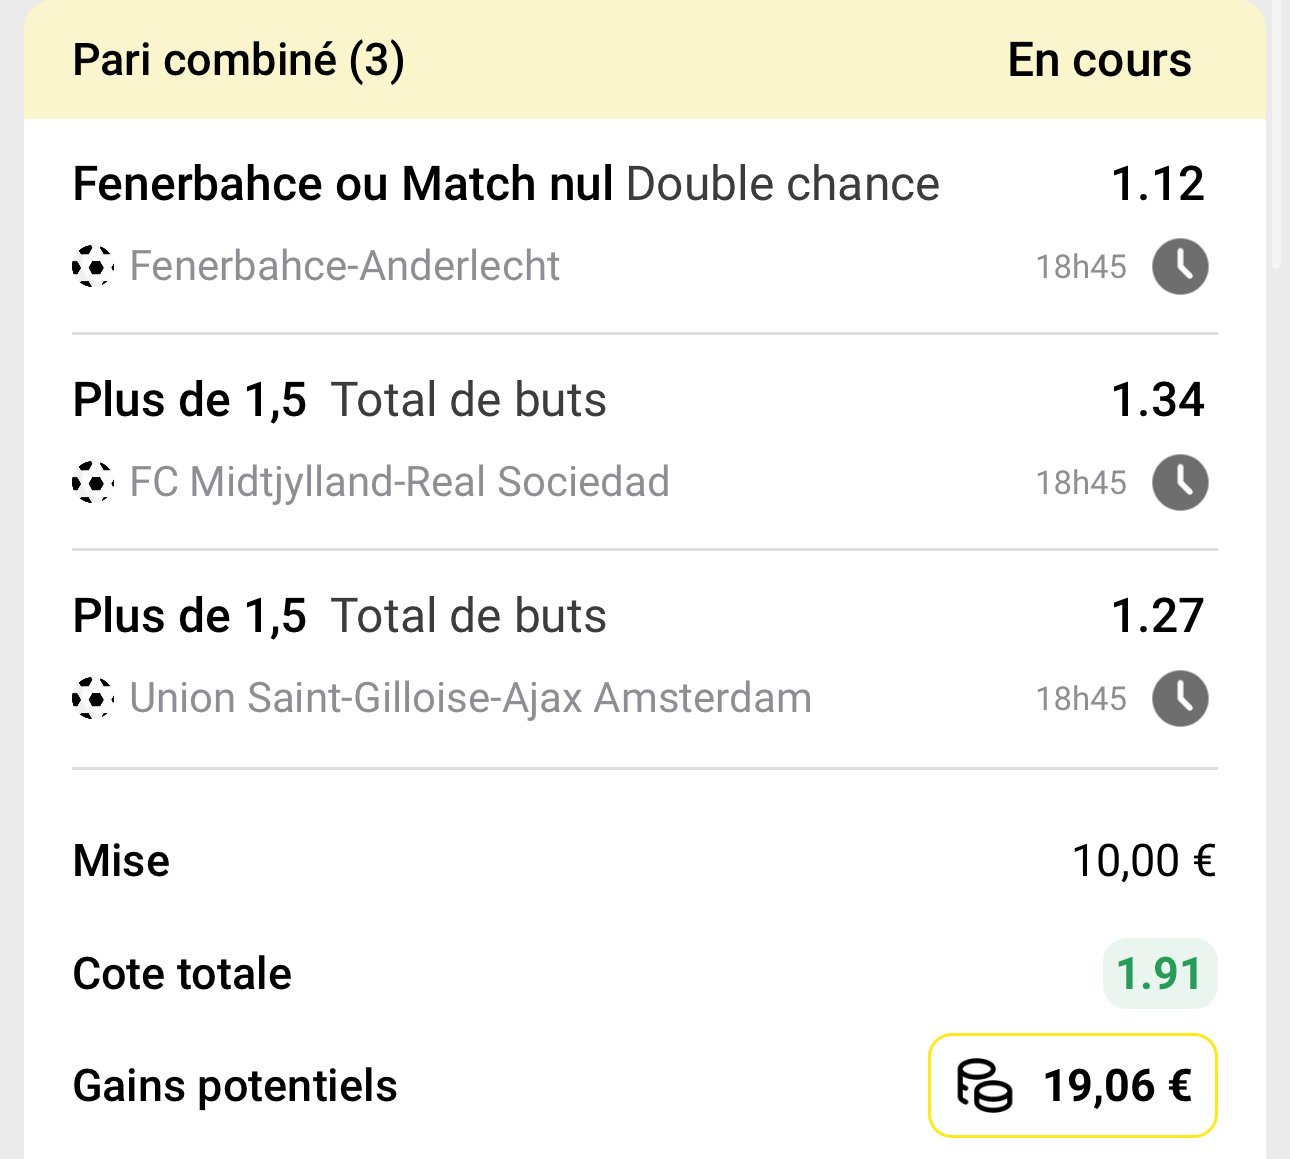This screenshot has height=1159, width=1290.
Task: Click the clock icon for Fenerbahce-Anderlecht
Action: [x=1180, y=267]
